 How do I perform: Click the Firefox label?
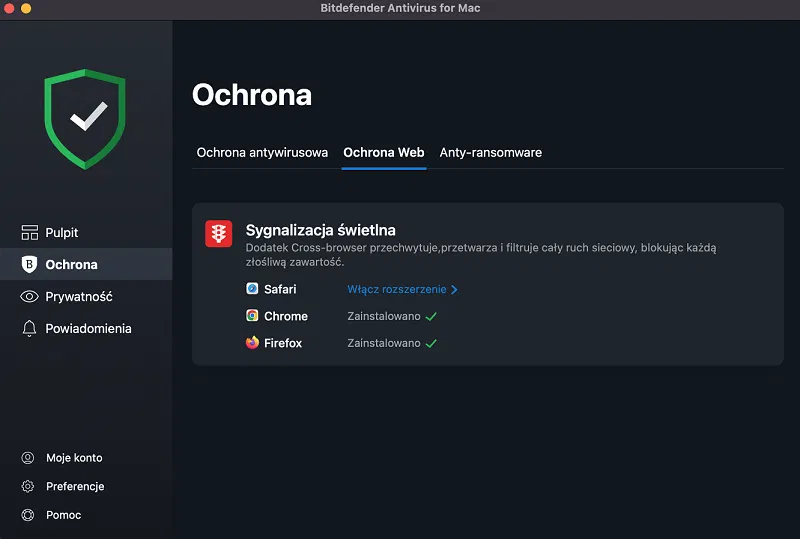click(x=283, y=343)
